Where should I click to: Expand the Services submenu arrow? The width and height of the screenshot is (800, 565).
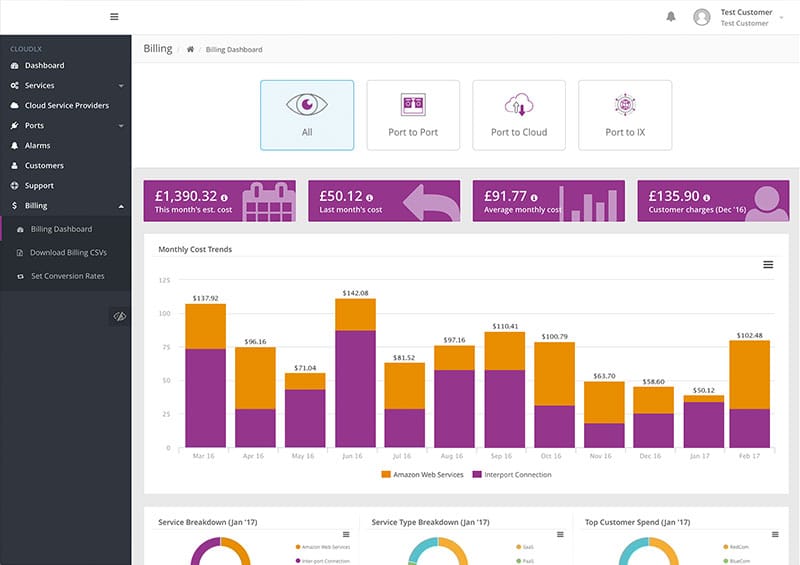coord(121,86)
